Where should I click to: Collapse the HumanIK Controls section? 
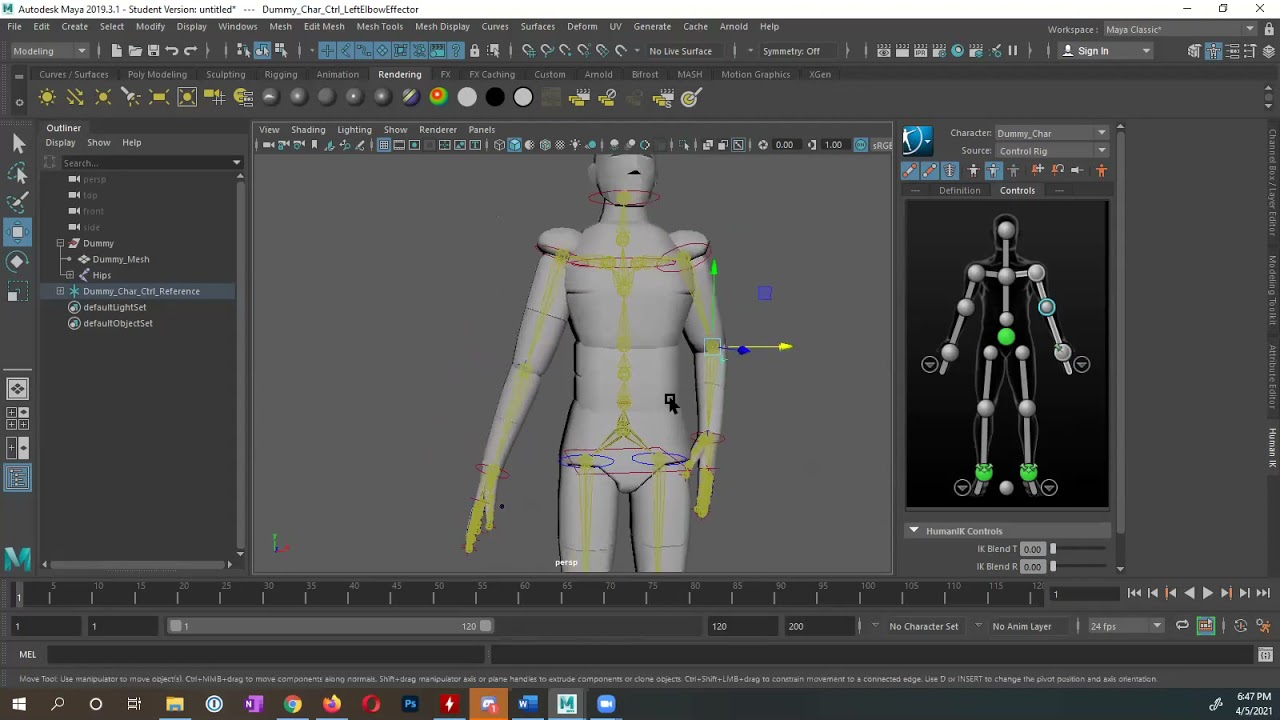[913, 531]
